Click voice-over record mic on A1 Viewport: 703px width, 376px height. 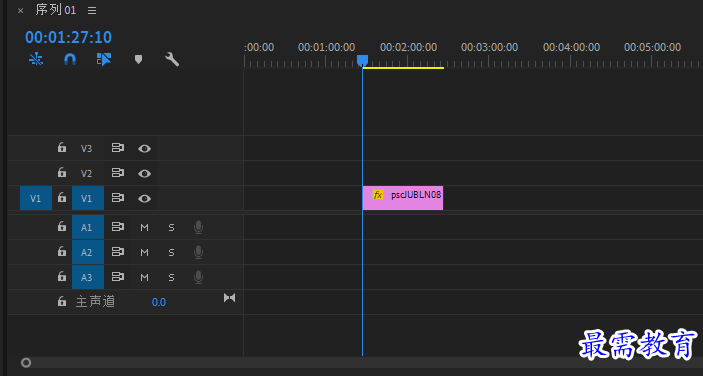(198, 227)
